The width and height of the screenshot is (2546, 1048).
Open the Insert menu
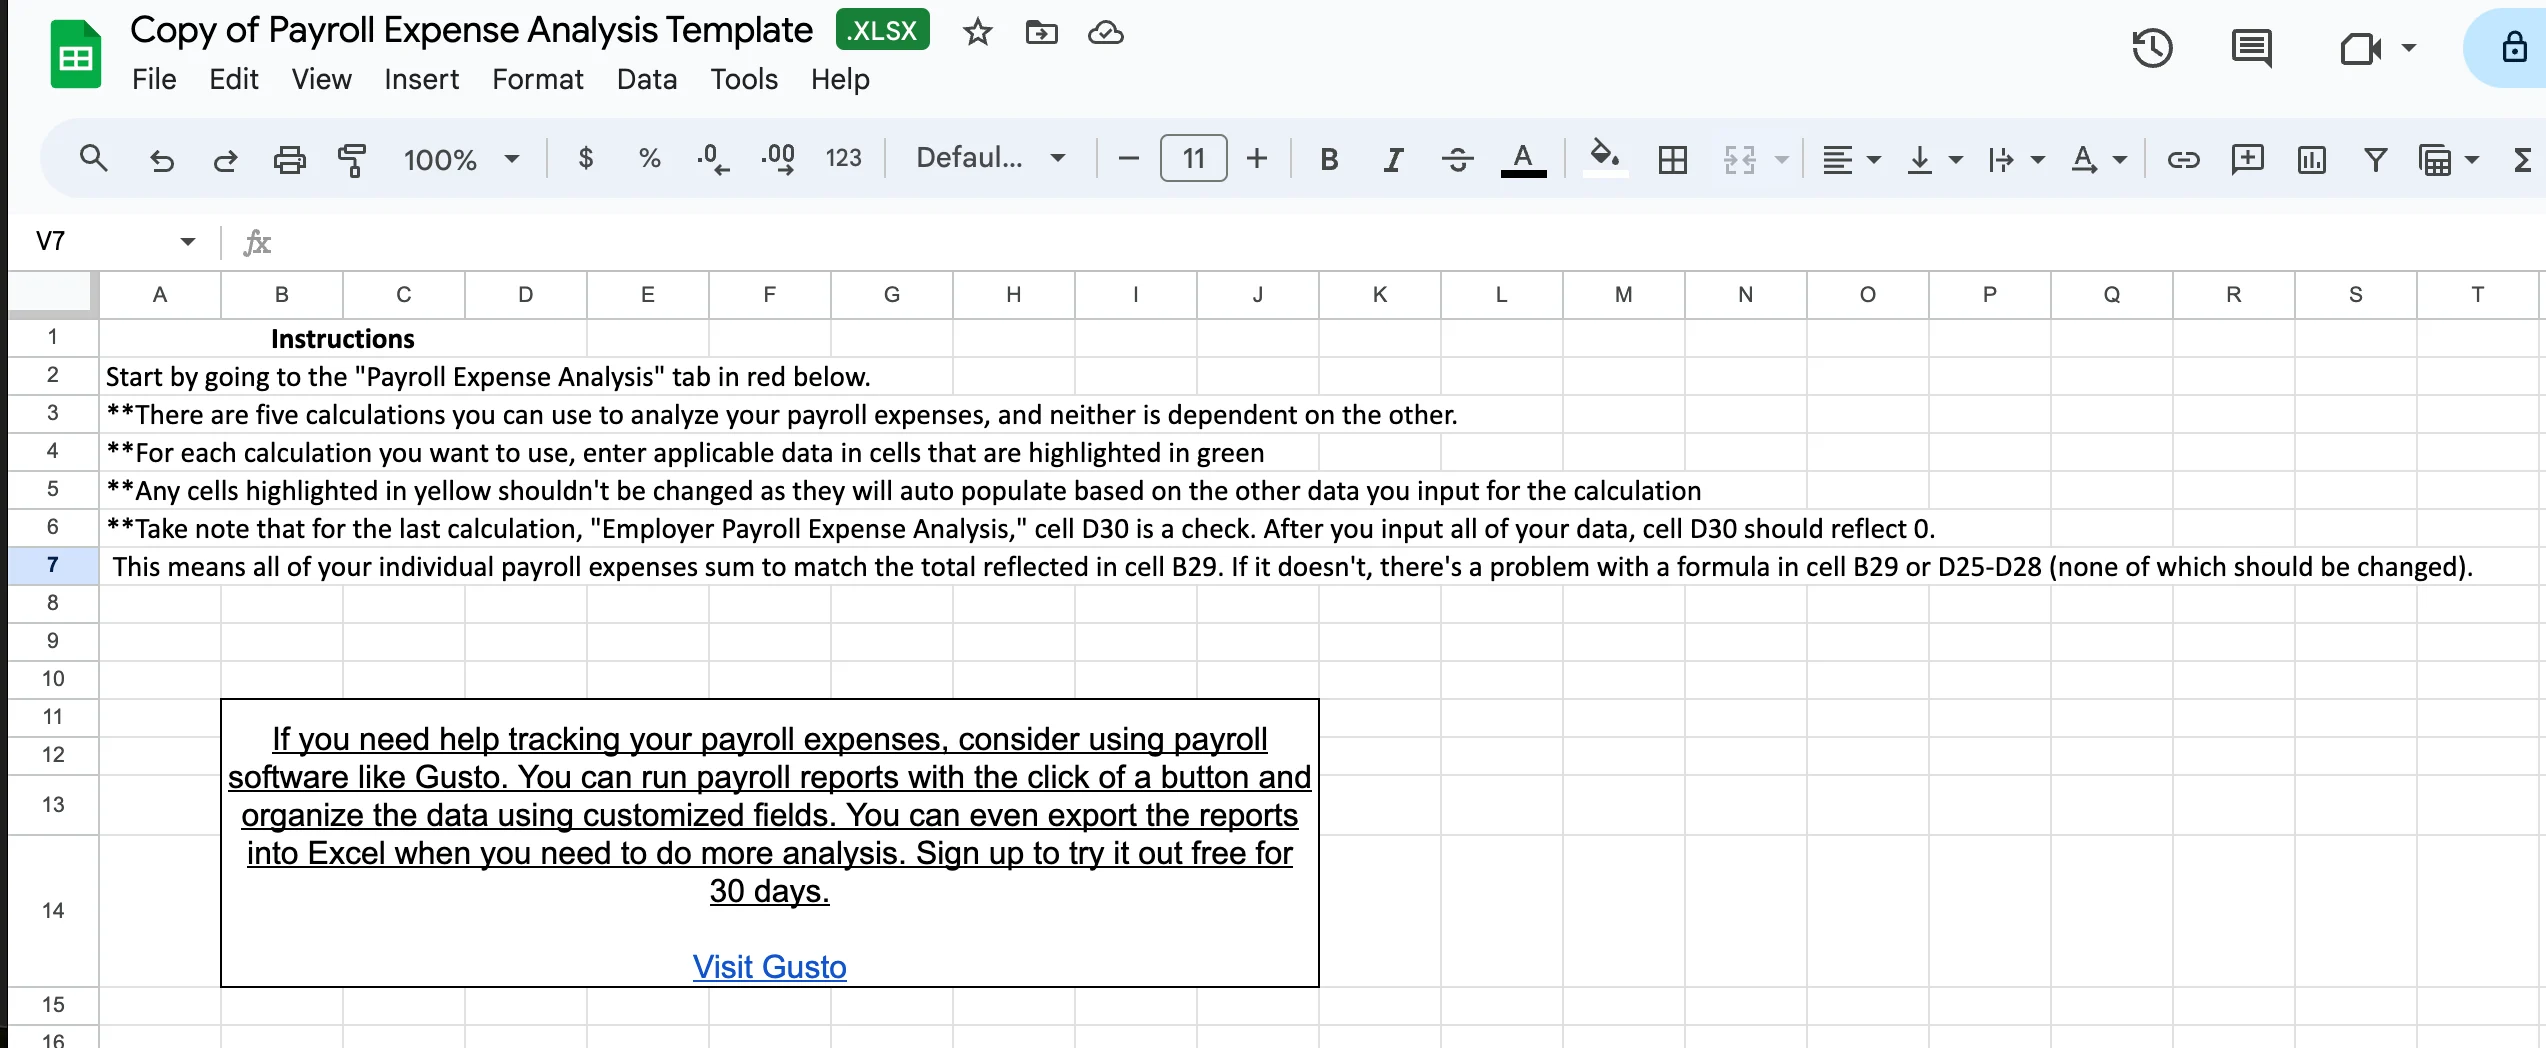click(421, 79)
